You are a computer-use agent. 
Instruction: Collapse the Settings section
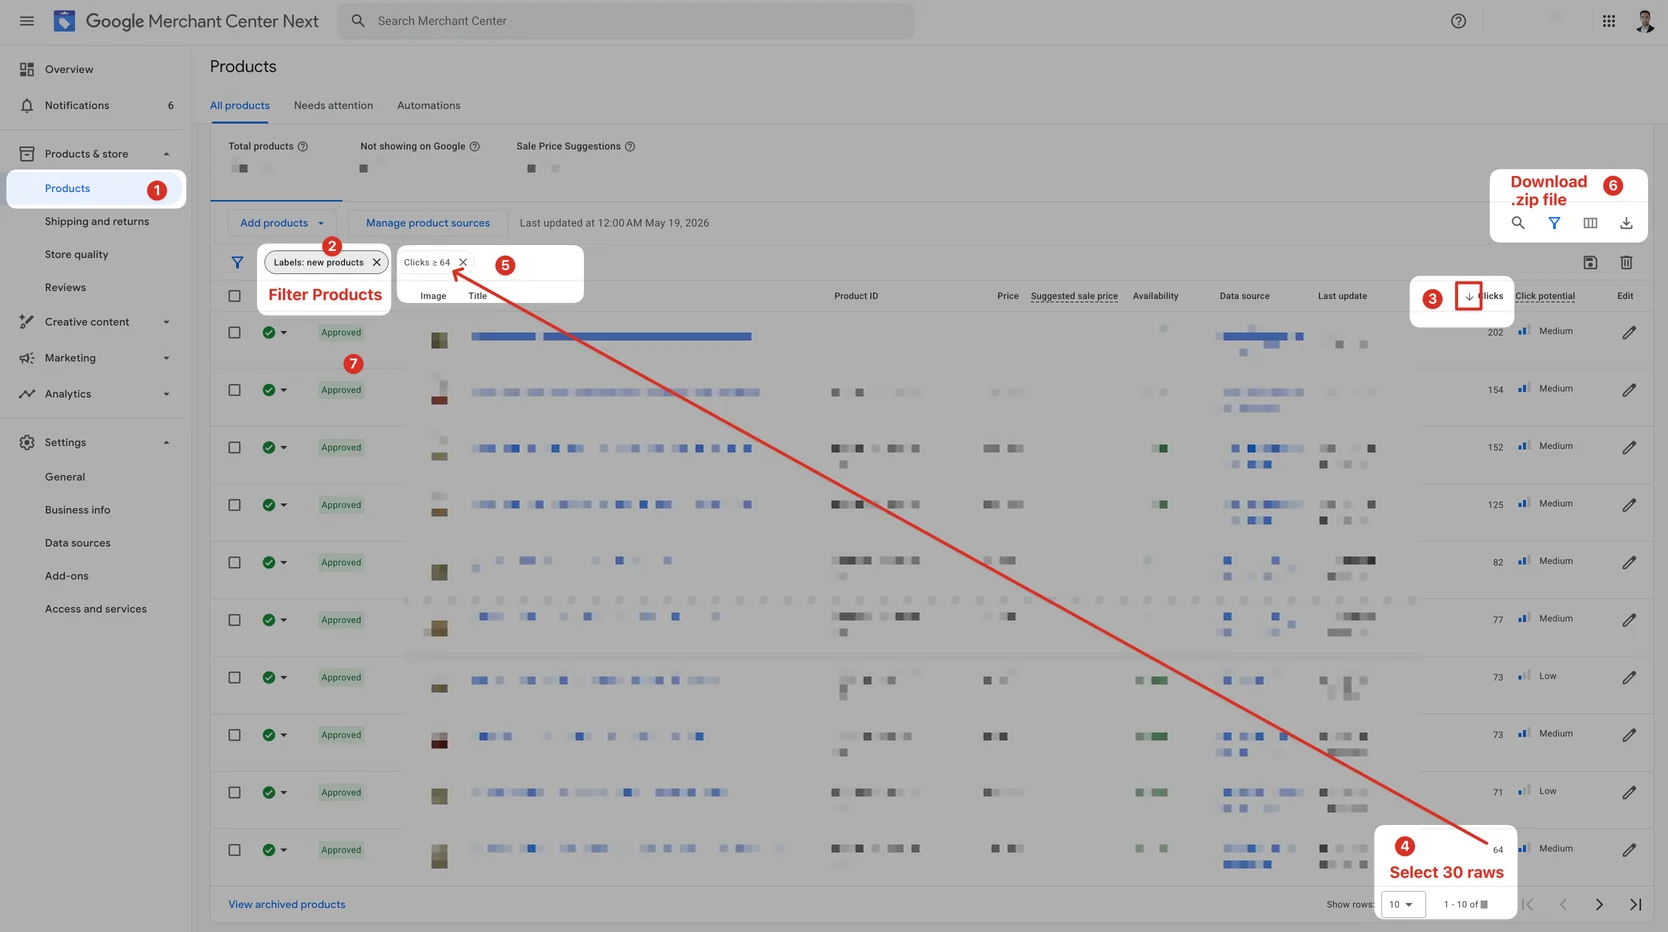(166, 442)
